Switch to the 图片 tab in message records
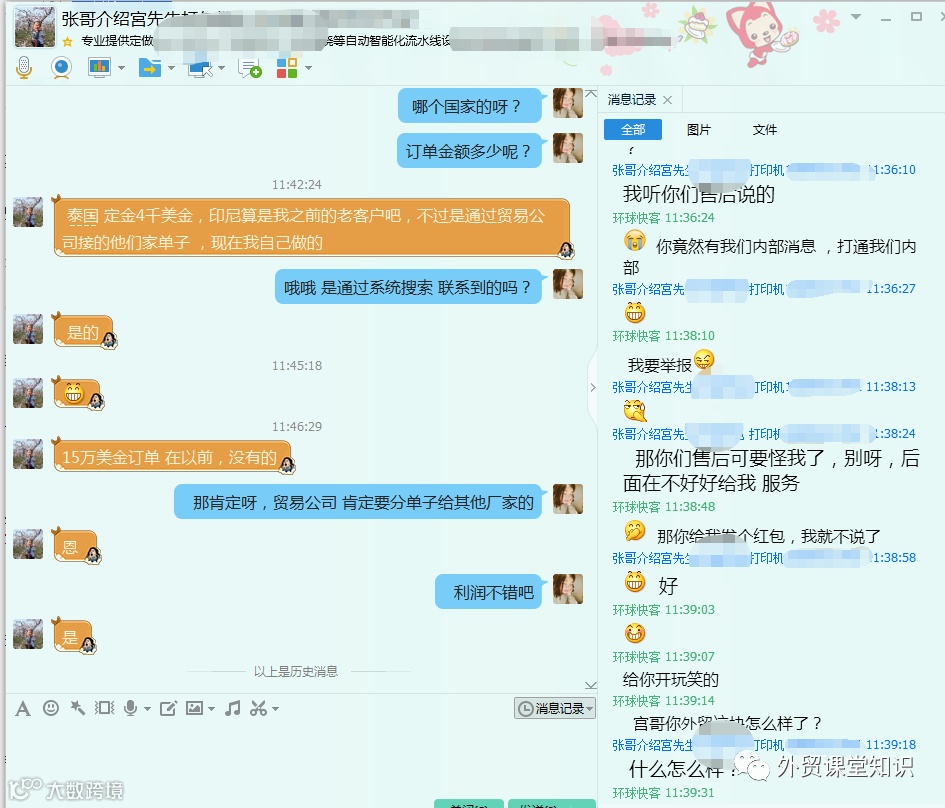This screenshot has height=808, width=945. point(699,130)
